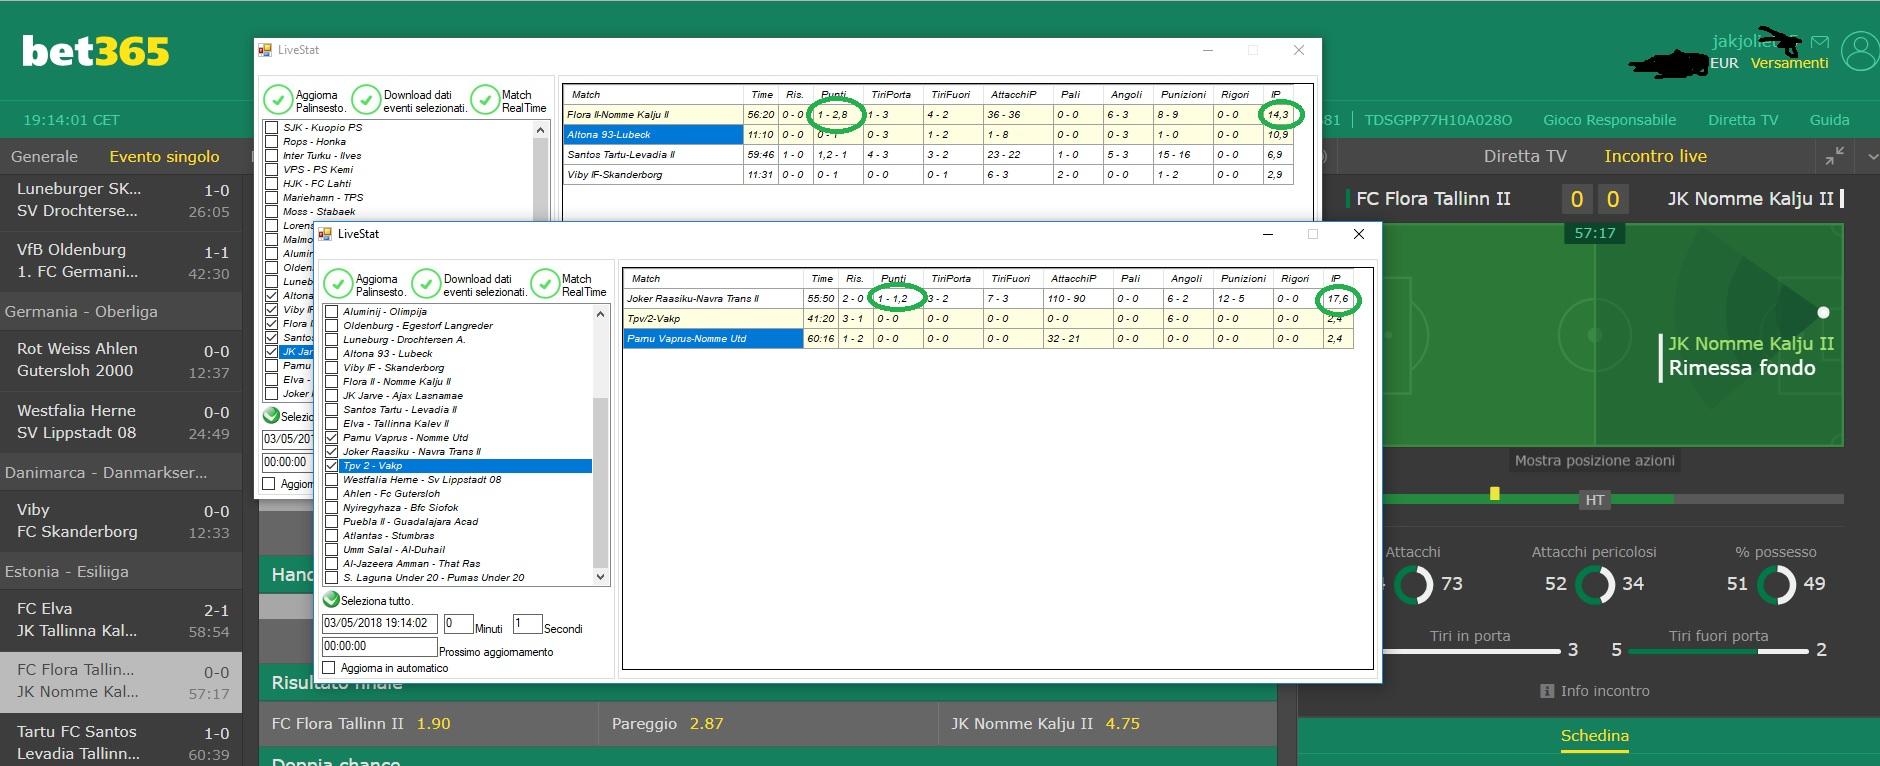The image size is (1880, 766).
Task: Click the date-time field 03/05/2018 19:14:02
Action: click(379, 623)
